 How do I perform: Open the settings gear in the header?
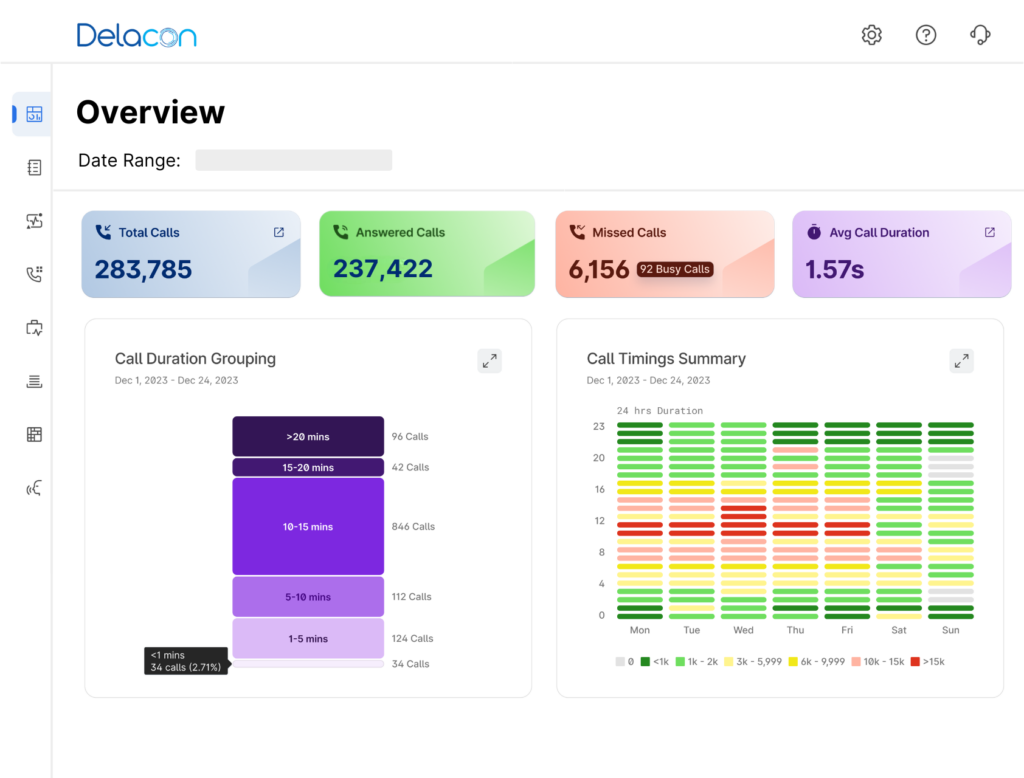tap(871, 35)
